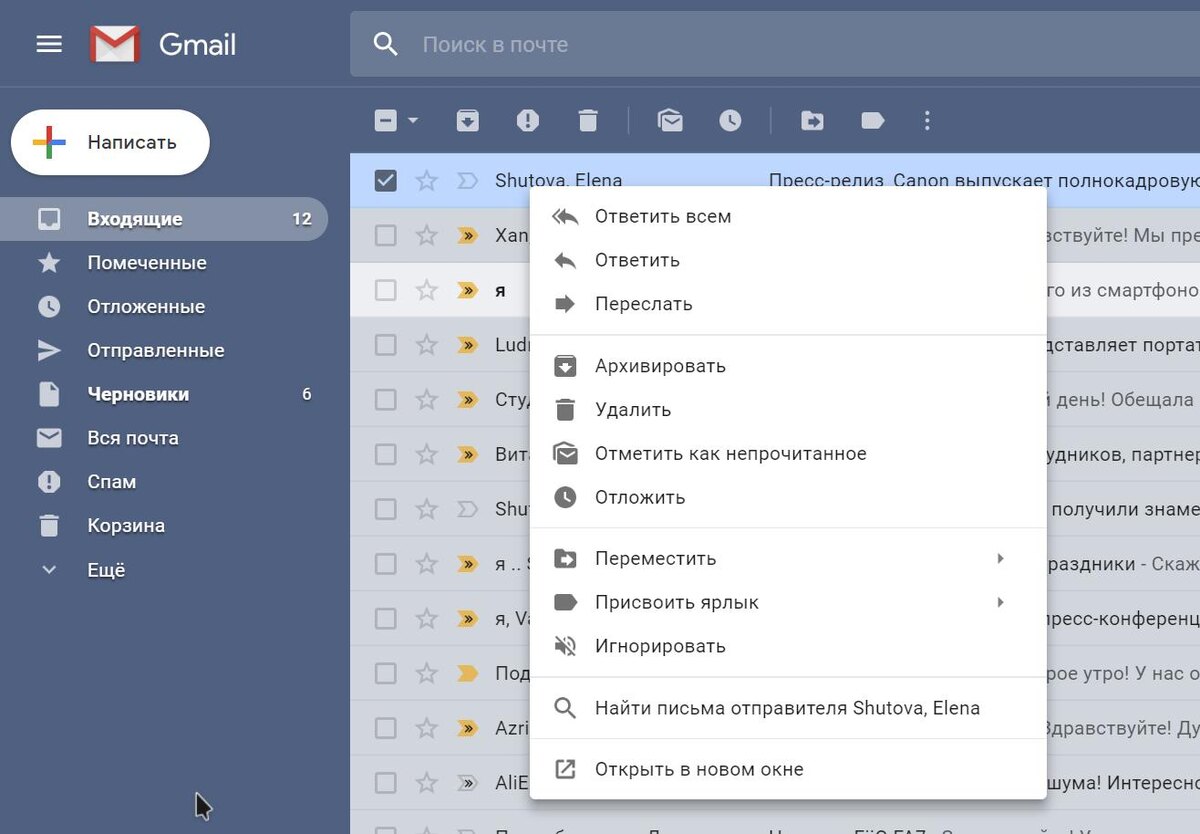Star the Shutova, Elena message in first row
Viewport: 1200px width, 834px height.
[427, 181]
